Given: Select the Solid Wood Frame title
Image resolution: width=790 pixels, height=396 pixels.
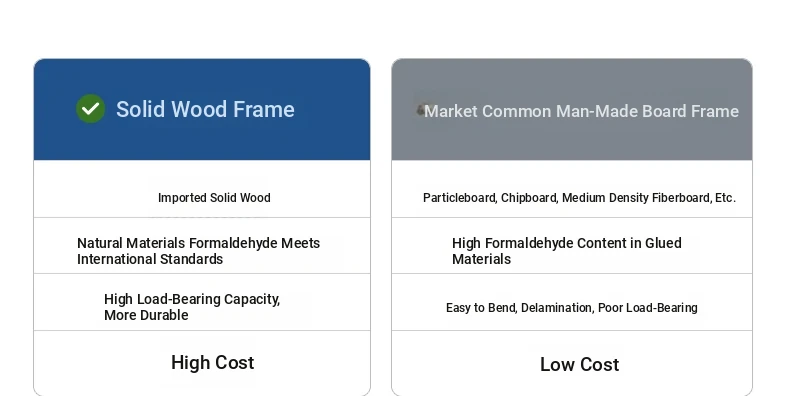Looking at the screenshot, I should tap(205, 109).
